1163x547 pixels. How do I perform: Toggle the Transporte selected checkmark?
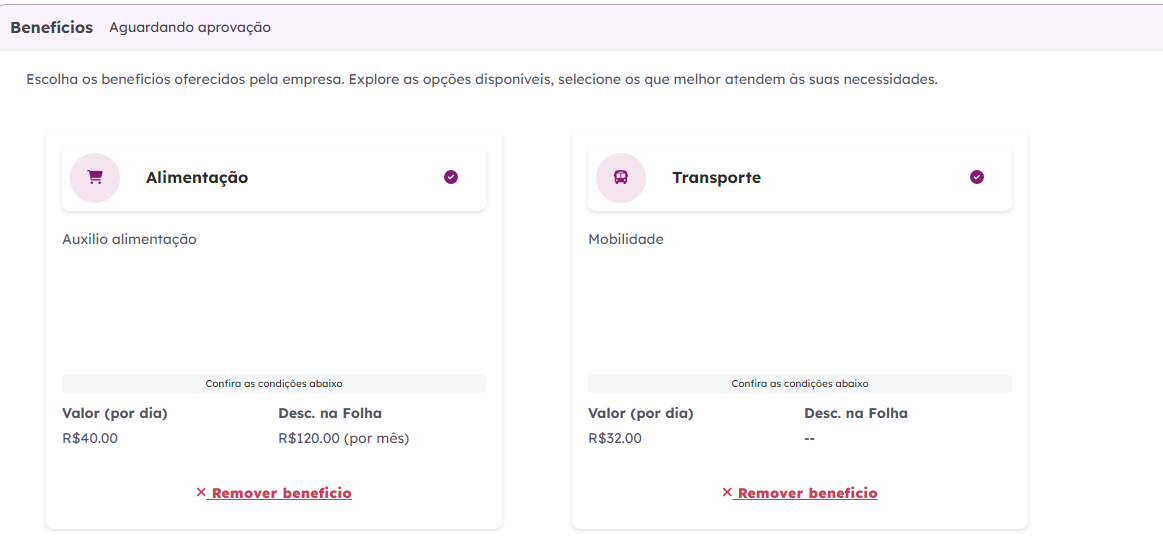(x=977, y=177)
